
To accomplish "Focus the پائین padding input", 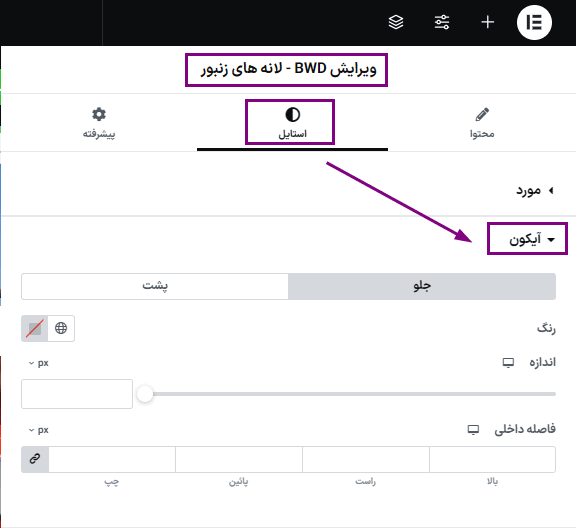I will click(239, 459).
